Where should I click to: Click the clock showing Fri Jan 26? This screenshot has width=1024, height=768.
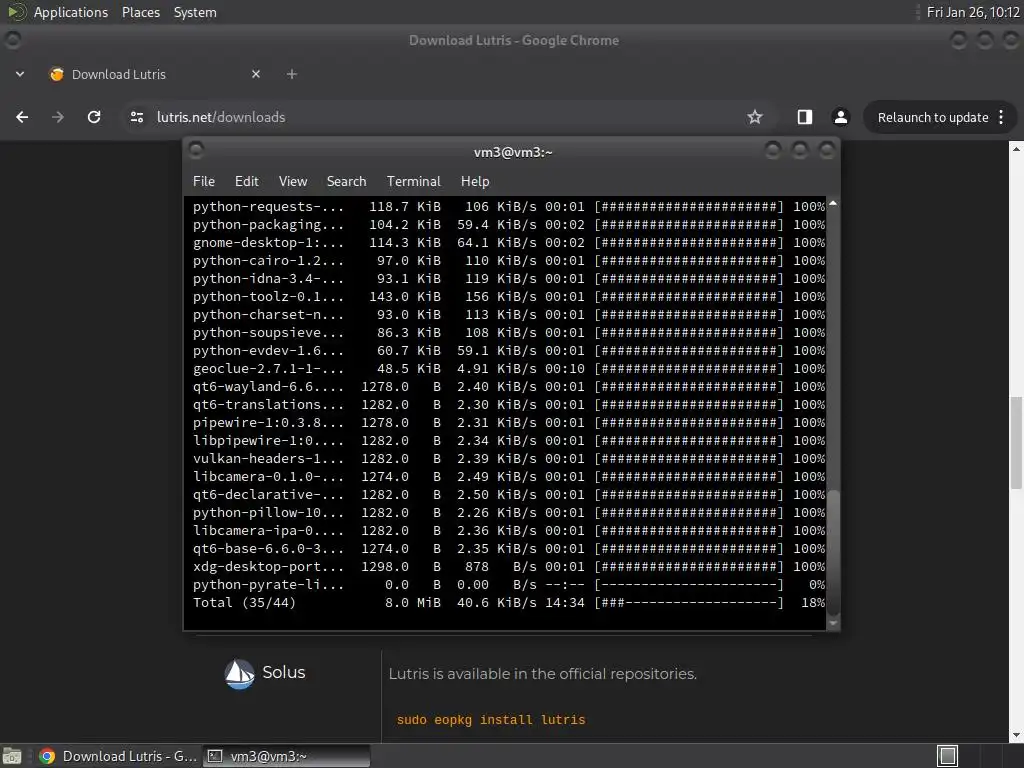pyautogui.click(x=972, y=12)
